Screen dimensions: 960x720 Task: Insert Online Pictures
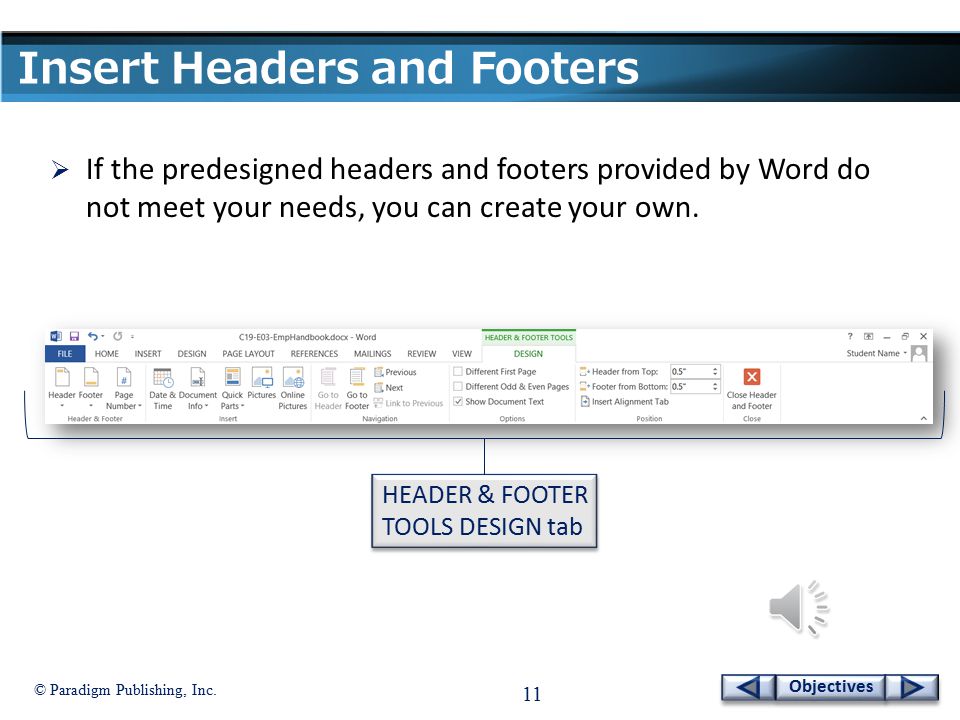tap(293, 388)
